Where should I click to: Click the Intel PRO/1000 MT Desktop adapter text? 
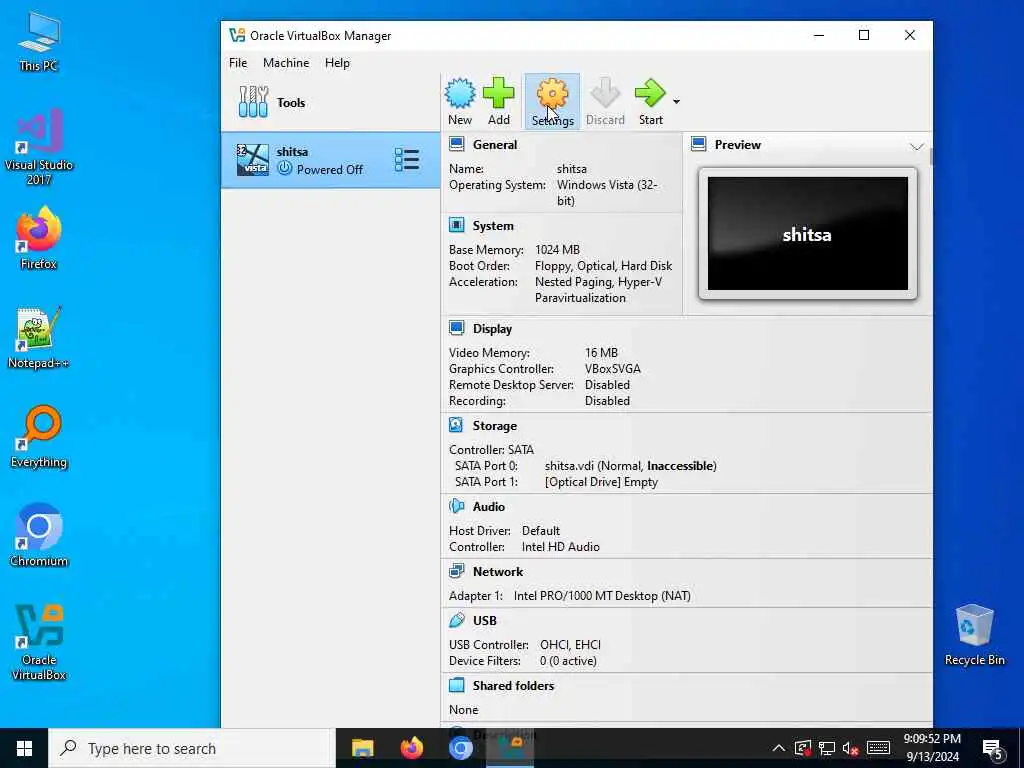[x=602, y=596]
